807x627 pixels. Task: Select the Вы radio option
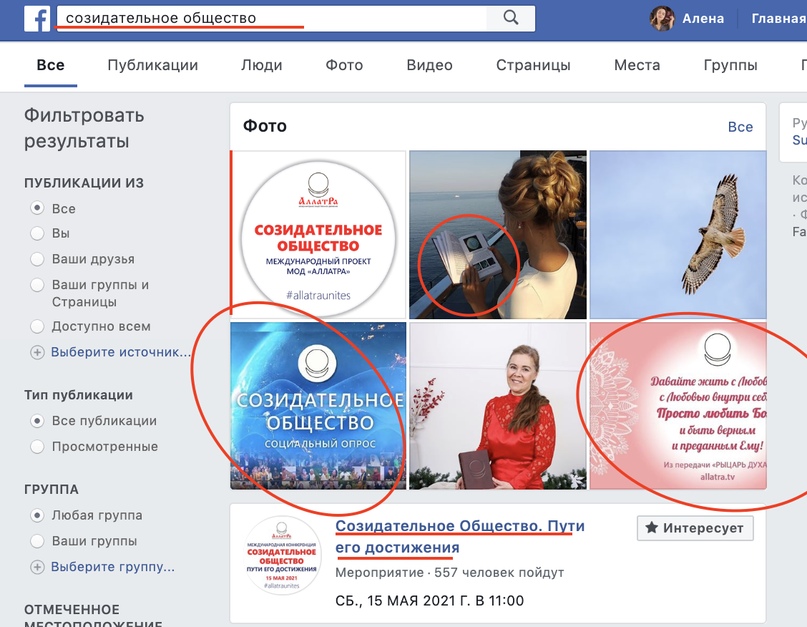tap(37, 233)
